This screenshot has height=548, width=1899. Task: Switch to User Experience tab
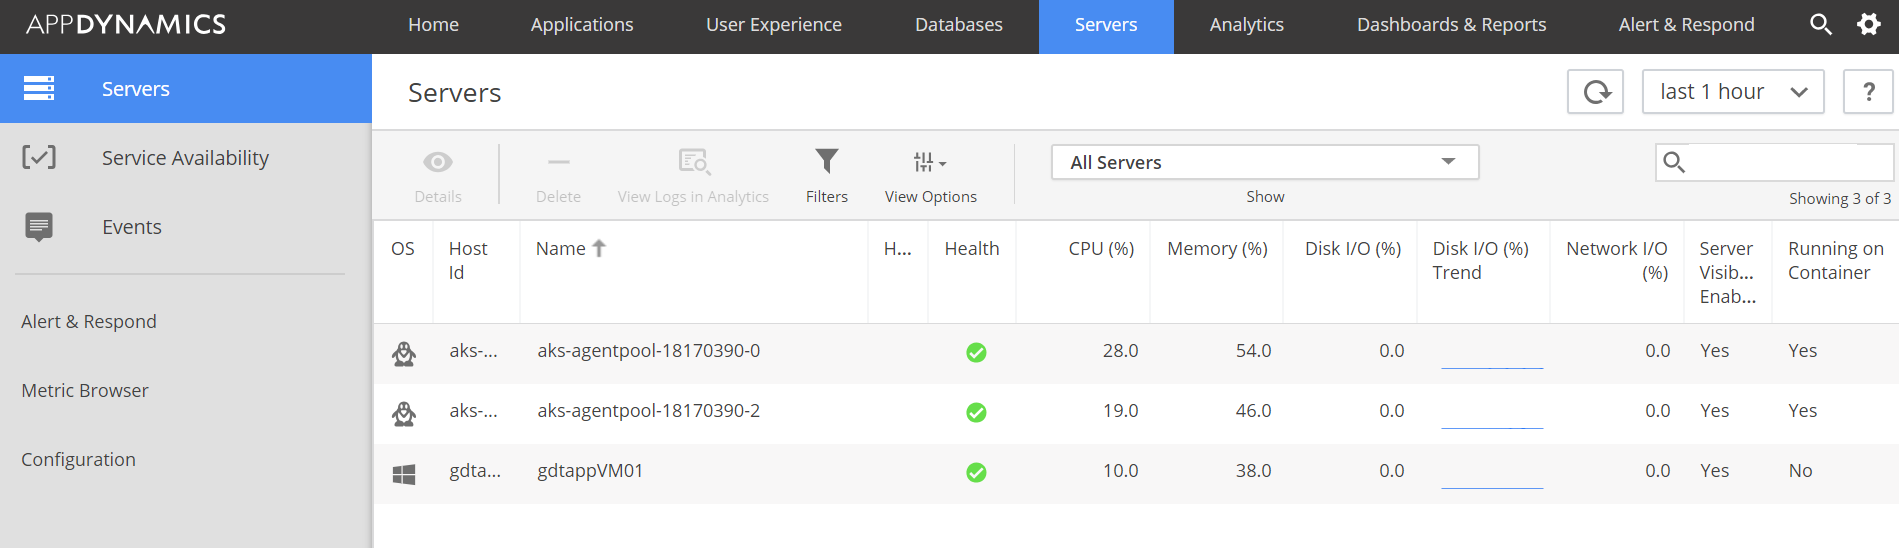774,25
